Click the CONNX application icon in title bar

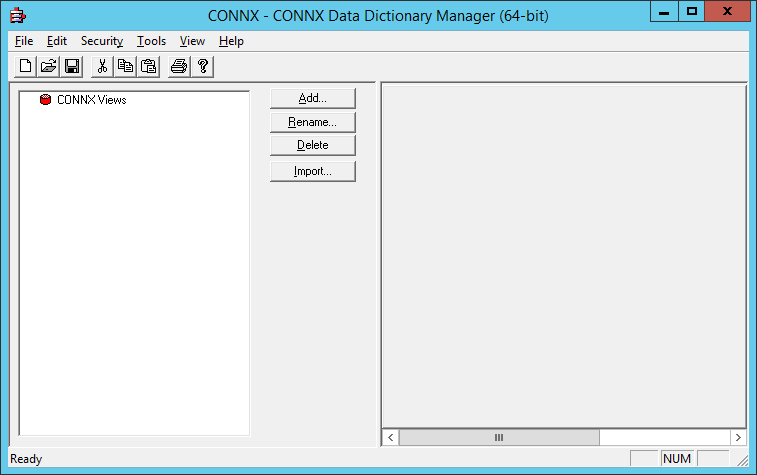tap(18, 15)
